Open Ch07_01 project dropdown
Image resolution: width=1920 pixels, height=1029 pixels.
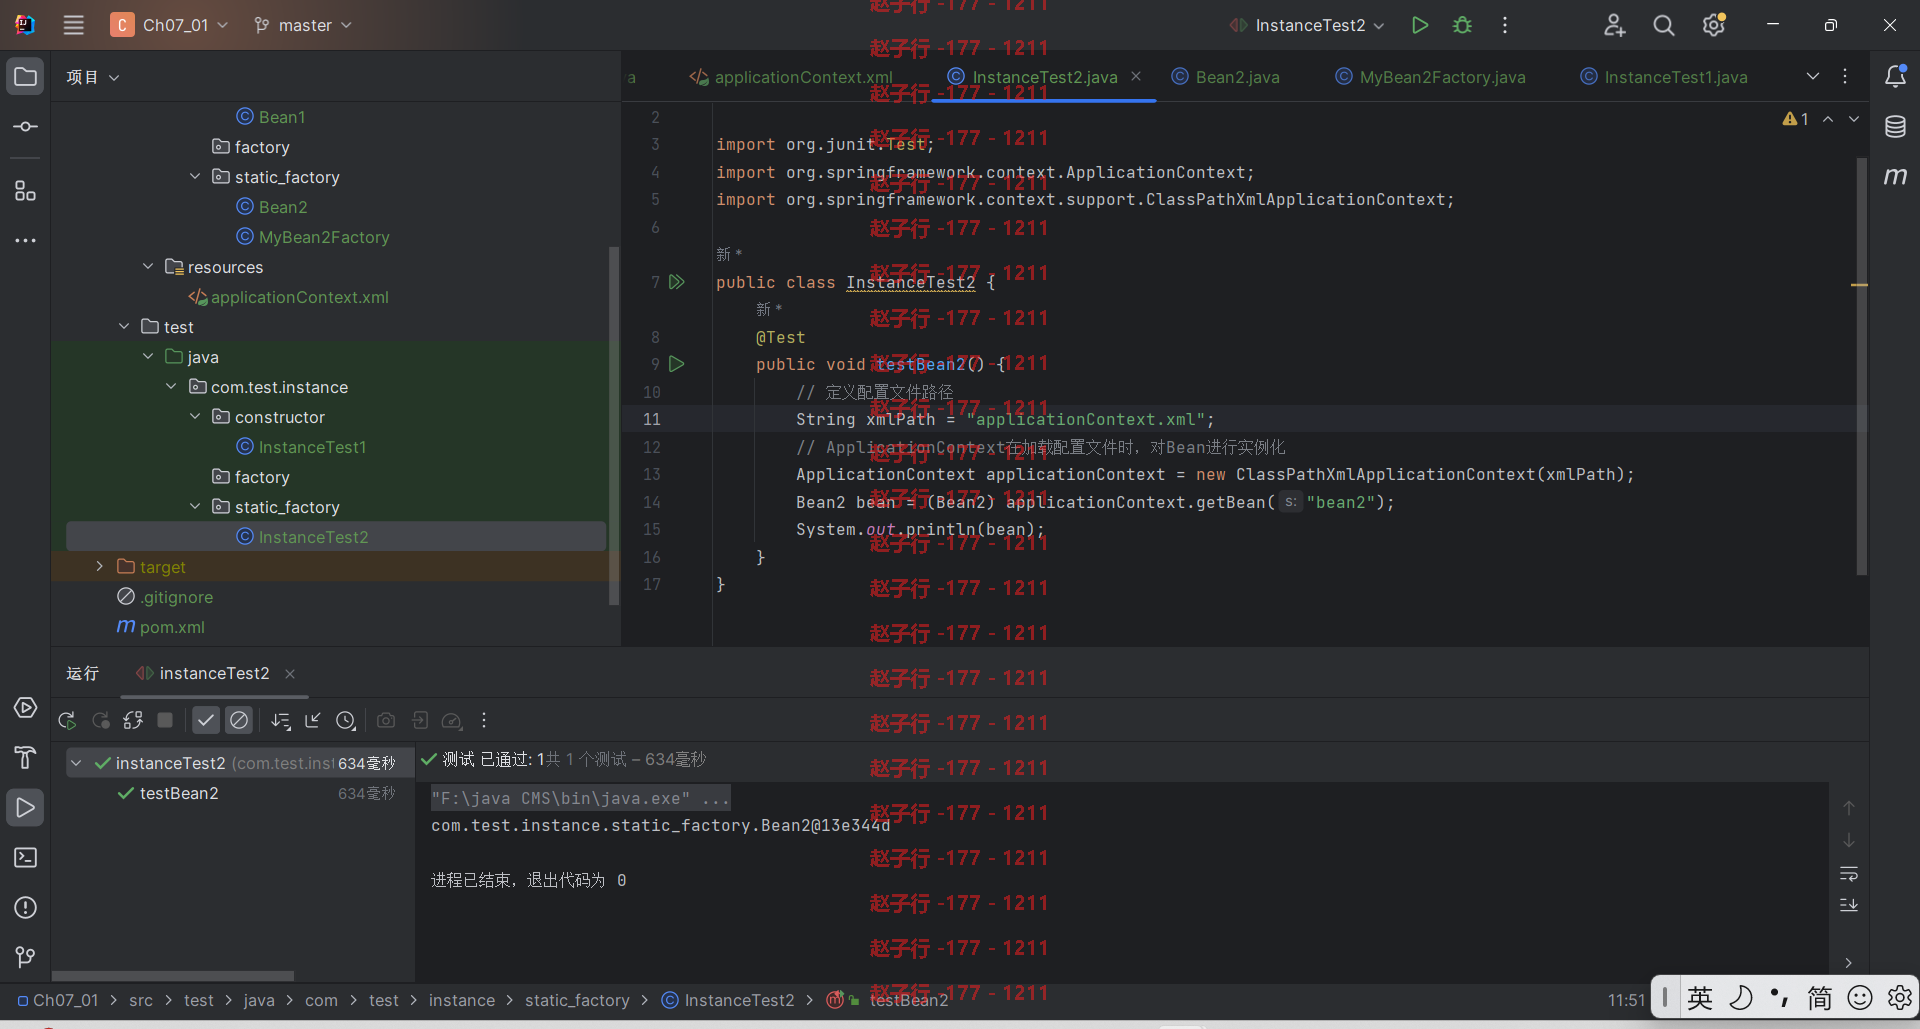(169, 25)
